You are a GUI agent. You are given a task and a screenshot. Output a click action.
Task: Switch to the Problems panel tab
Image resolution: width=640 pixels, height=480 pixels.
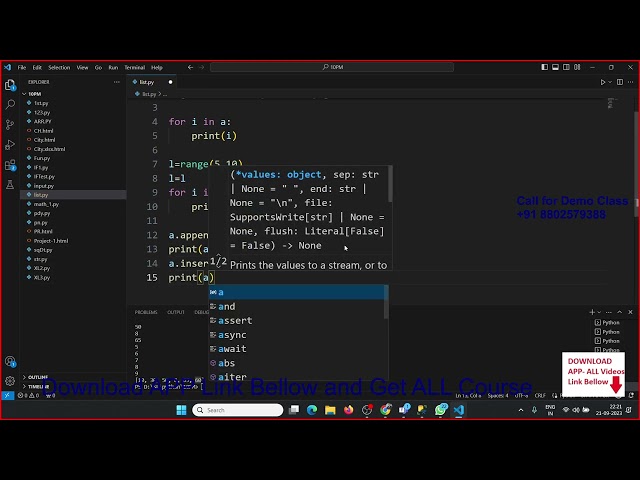point(146,312)
